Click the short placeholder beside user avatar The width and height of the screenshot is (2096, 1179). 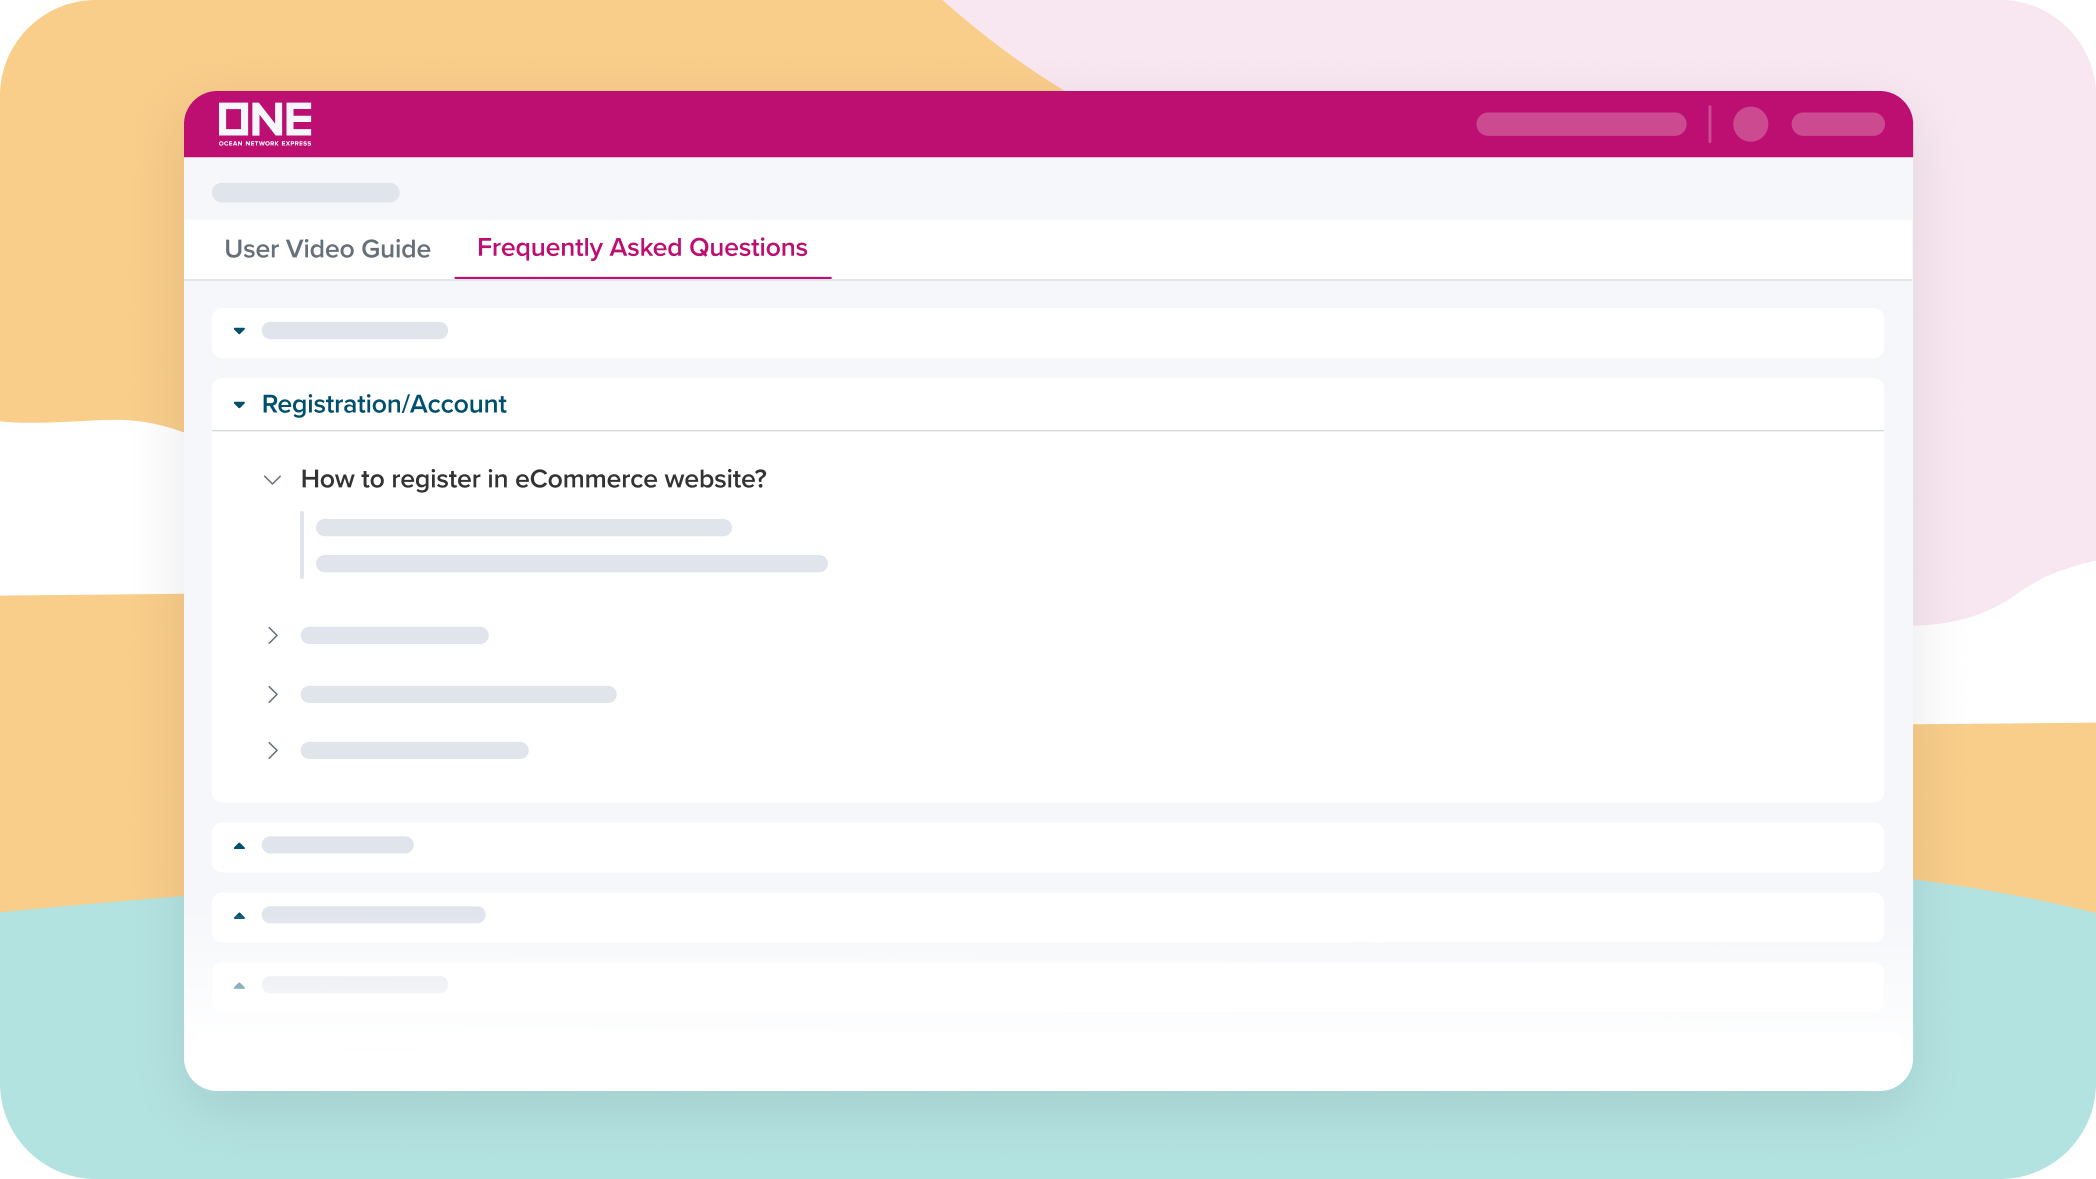1837,124
